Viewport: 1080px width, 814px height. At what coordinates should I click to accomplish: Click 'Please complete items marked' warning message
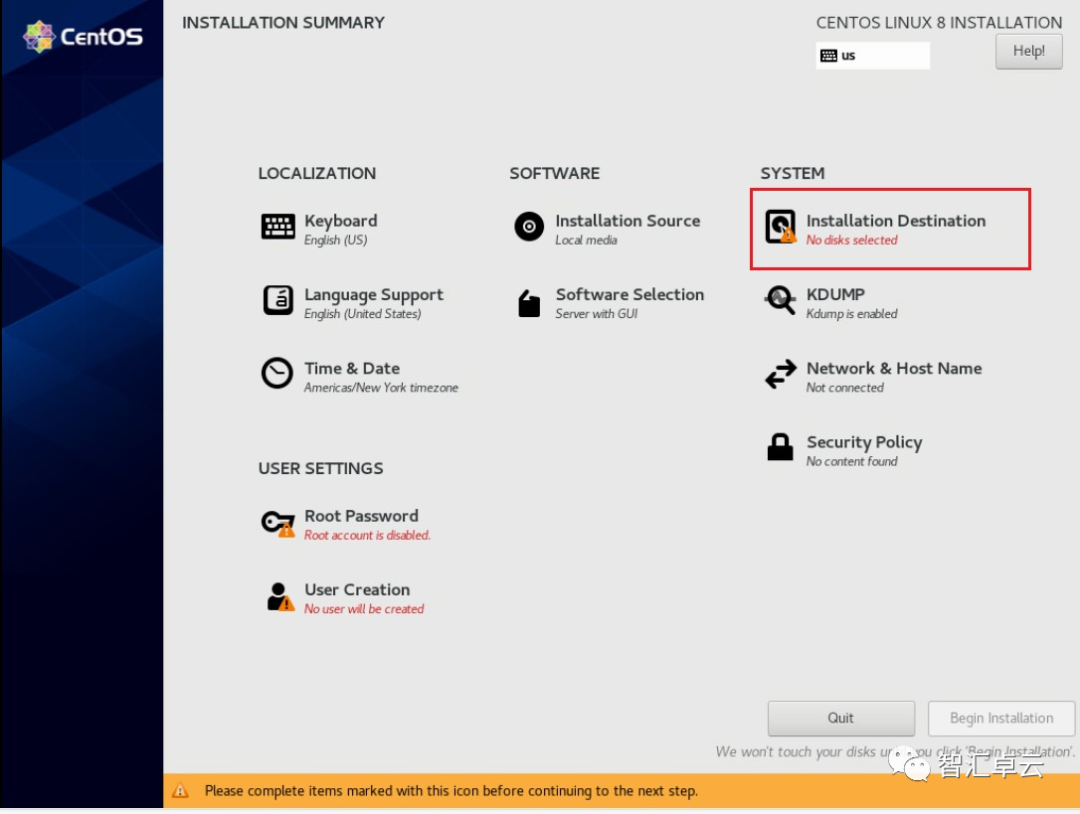tap(451, 791)
